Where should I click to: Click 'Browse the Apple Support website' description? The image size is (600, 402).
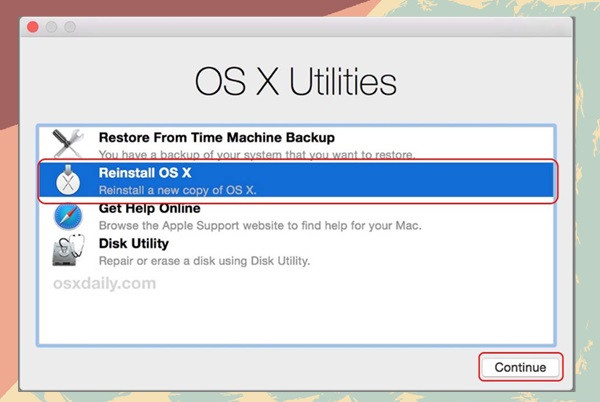(x=260, y=225)
